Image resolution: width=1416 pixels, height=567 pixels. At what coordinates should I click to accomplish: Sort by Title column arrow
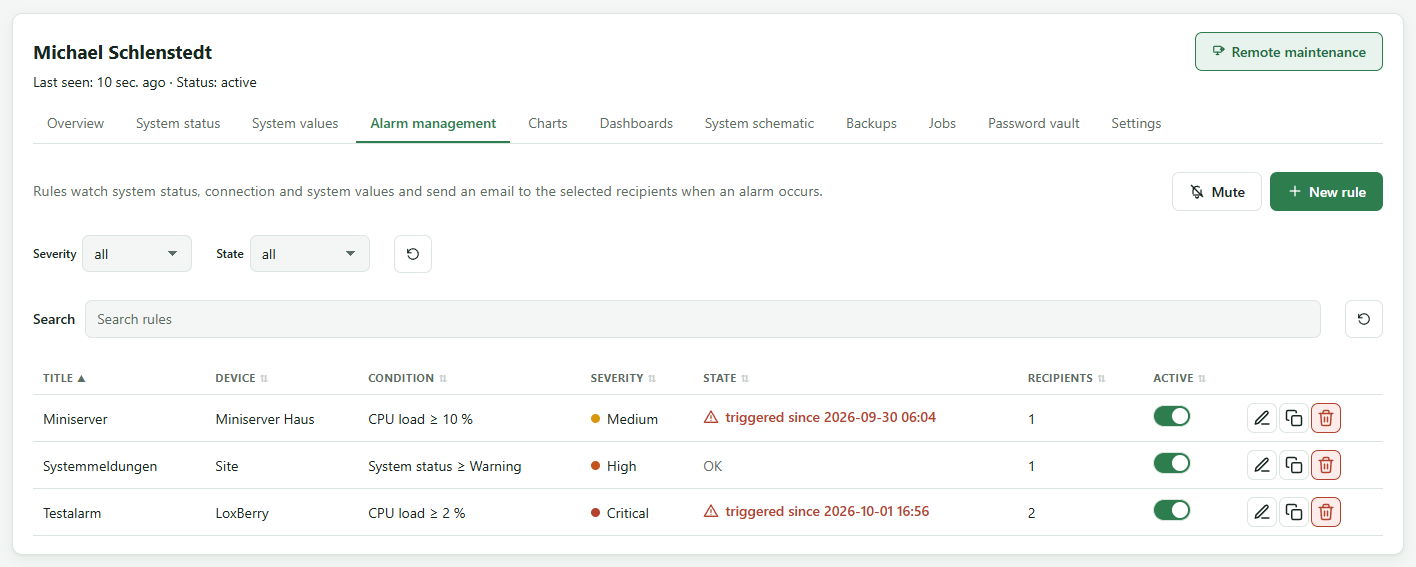(81, 379)
